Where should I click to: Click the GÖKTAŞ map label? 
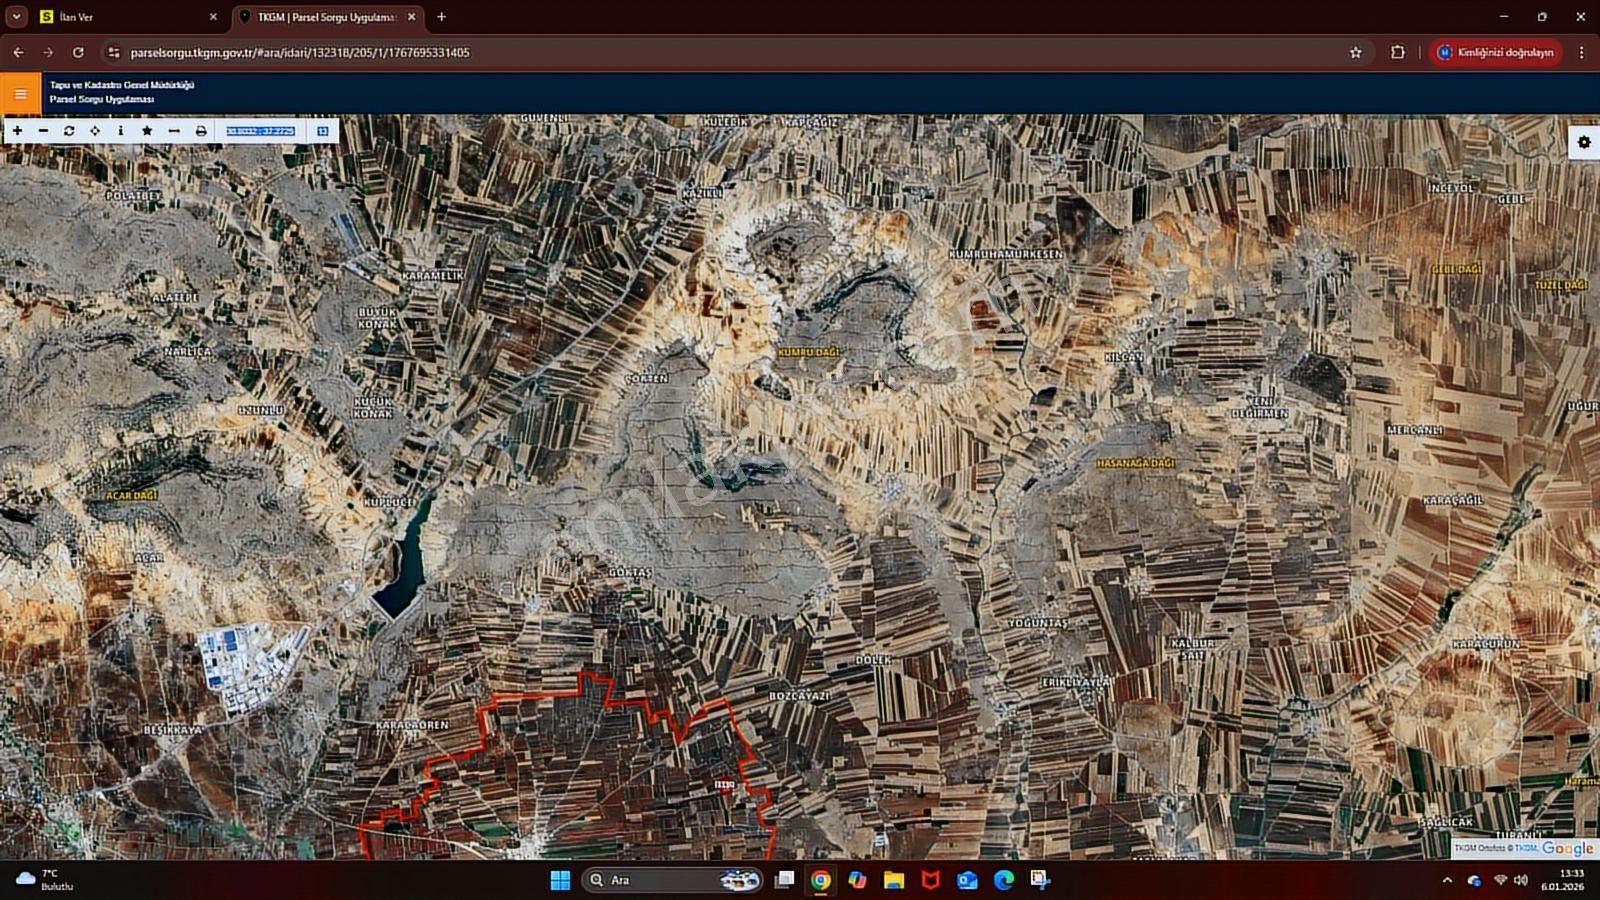click(629, 572)
